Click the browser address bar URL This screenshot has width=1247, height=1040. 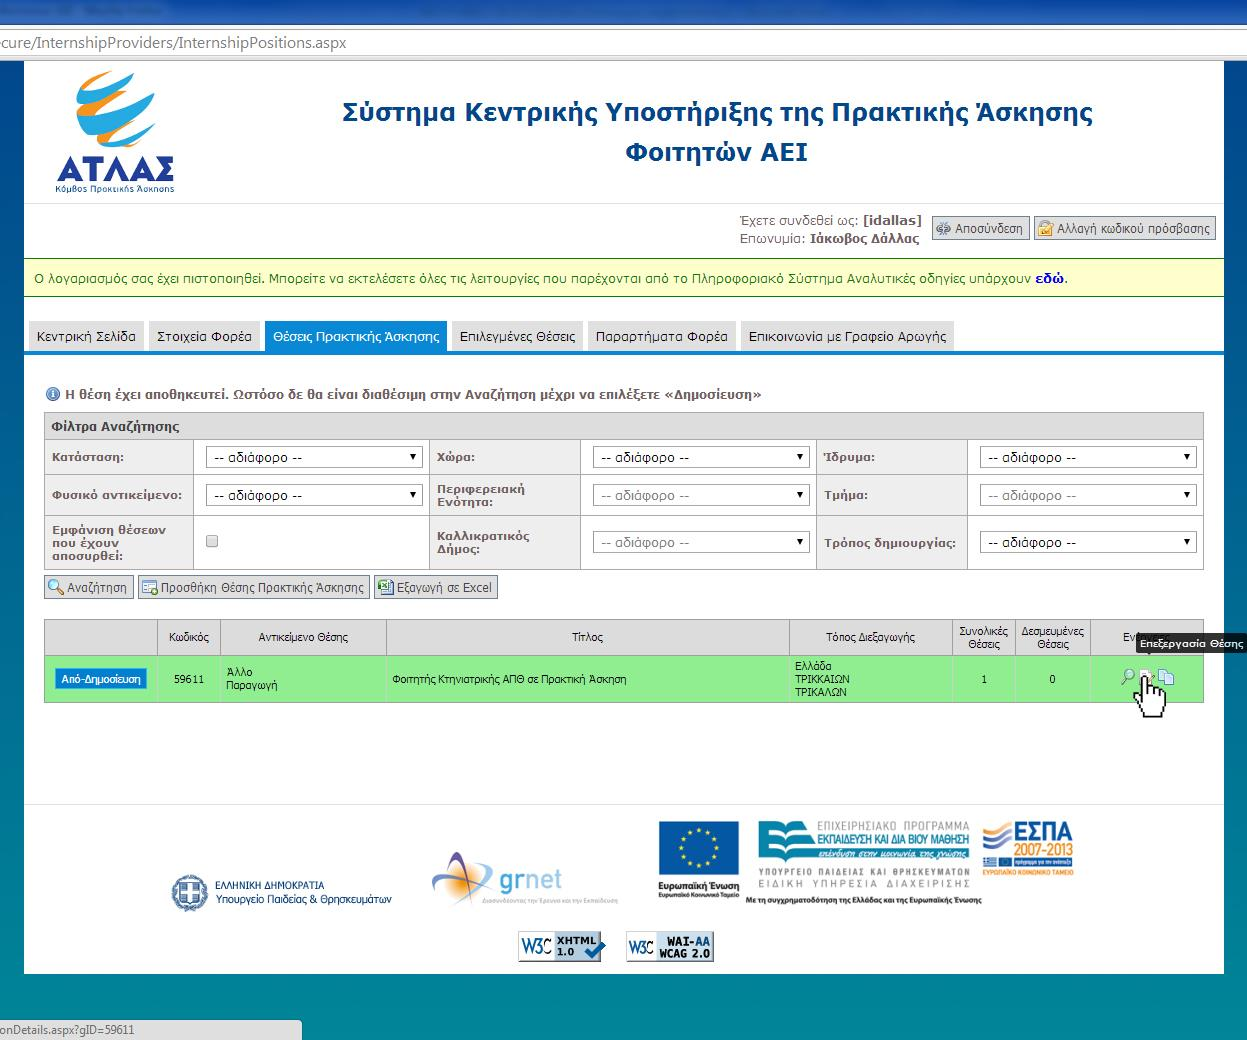pyautogui.click(x=173, y=43)
